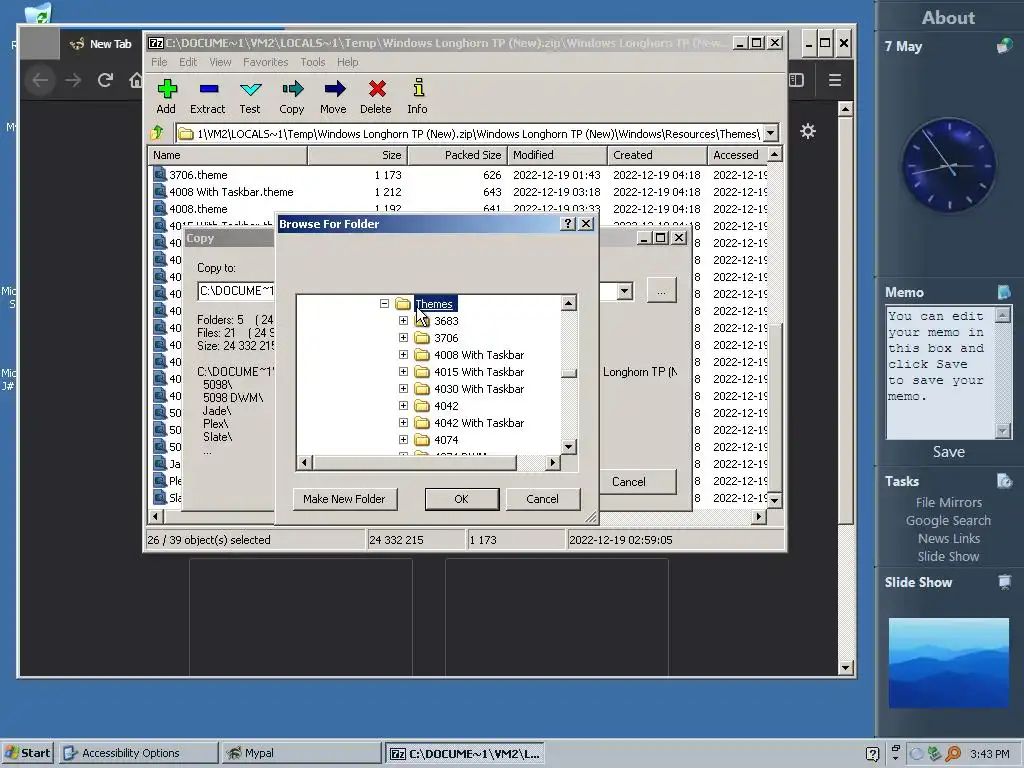The width and height of the screenshot is (1024, 768).
Task: Click the Forward arrow in Mypal
Action: [x=73, y=80]
